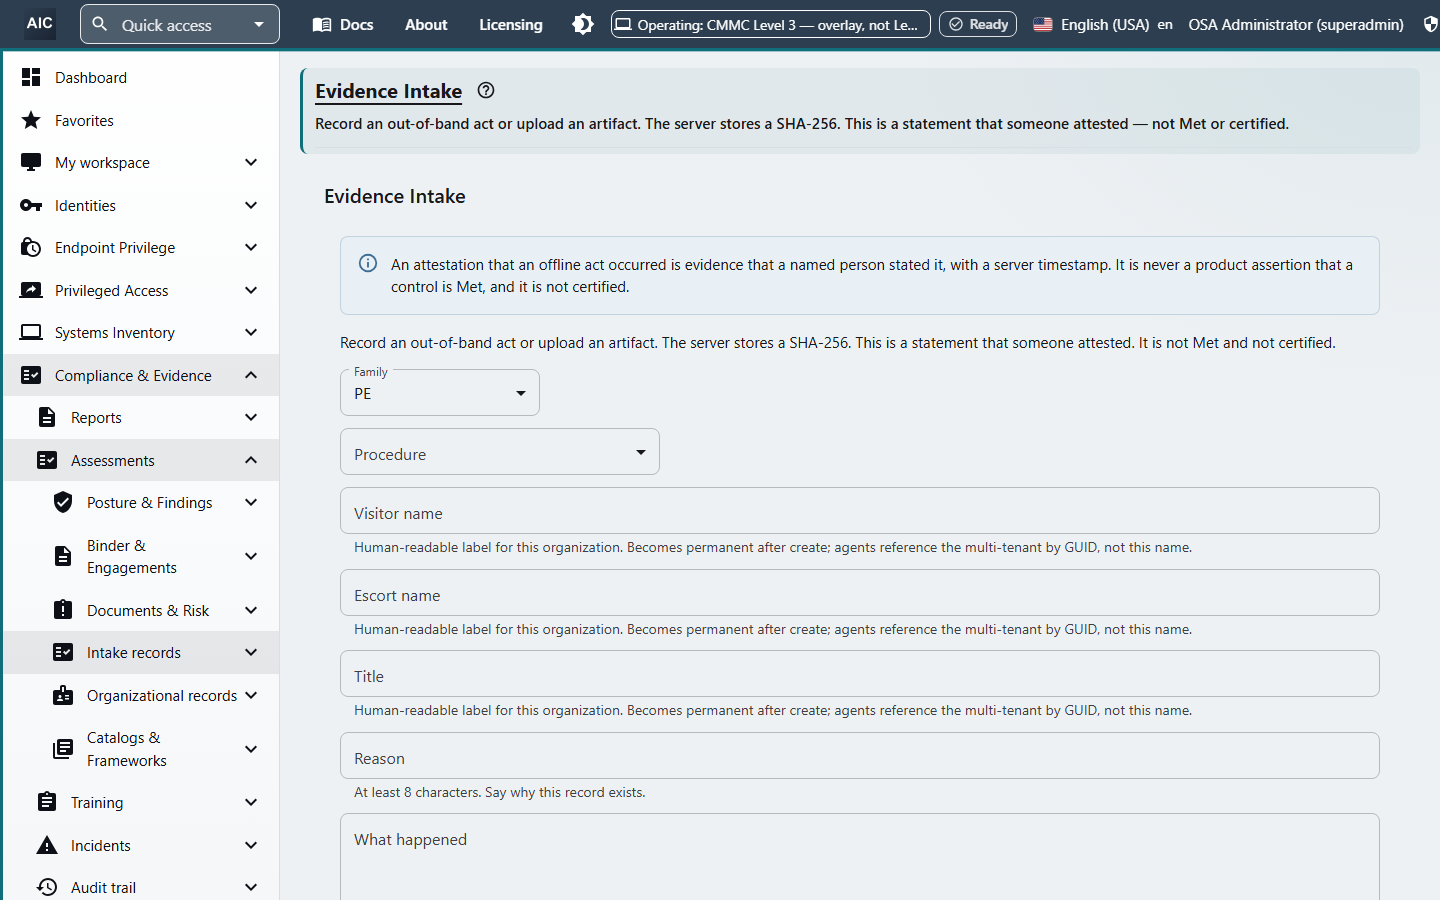The width and height of the screenshot is (1440, 900).
Task: Open the About menu item
Action: [x=426, y=24]
